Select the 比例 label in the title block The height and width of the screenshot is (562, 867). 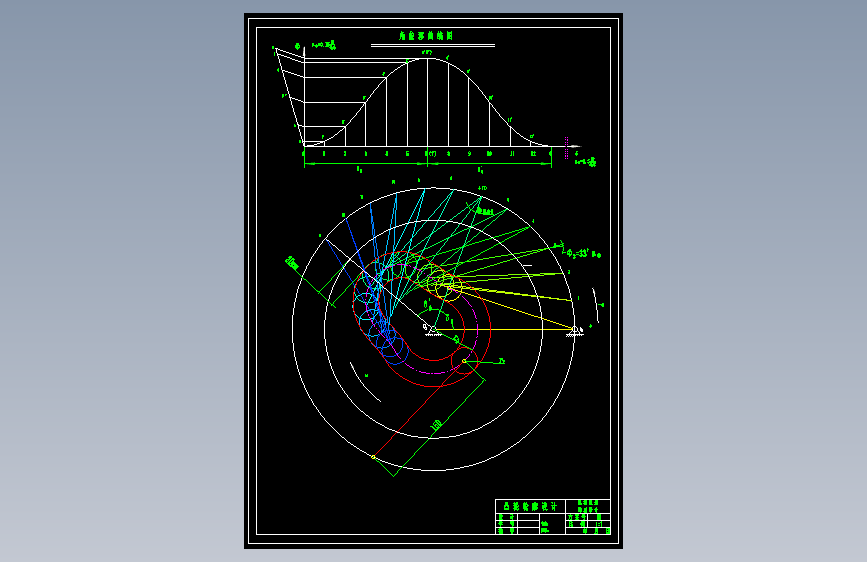(577, 524)
